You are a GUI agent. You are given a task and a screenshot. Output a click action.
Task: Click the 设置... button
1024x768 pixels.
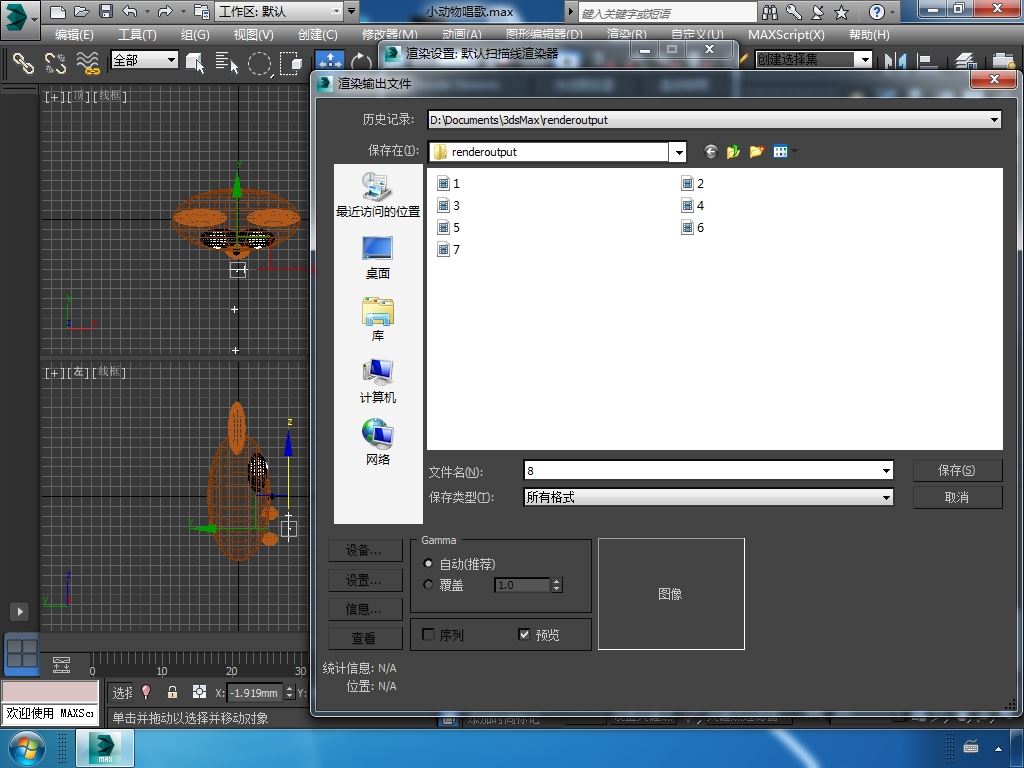click(x=364, y=580)
